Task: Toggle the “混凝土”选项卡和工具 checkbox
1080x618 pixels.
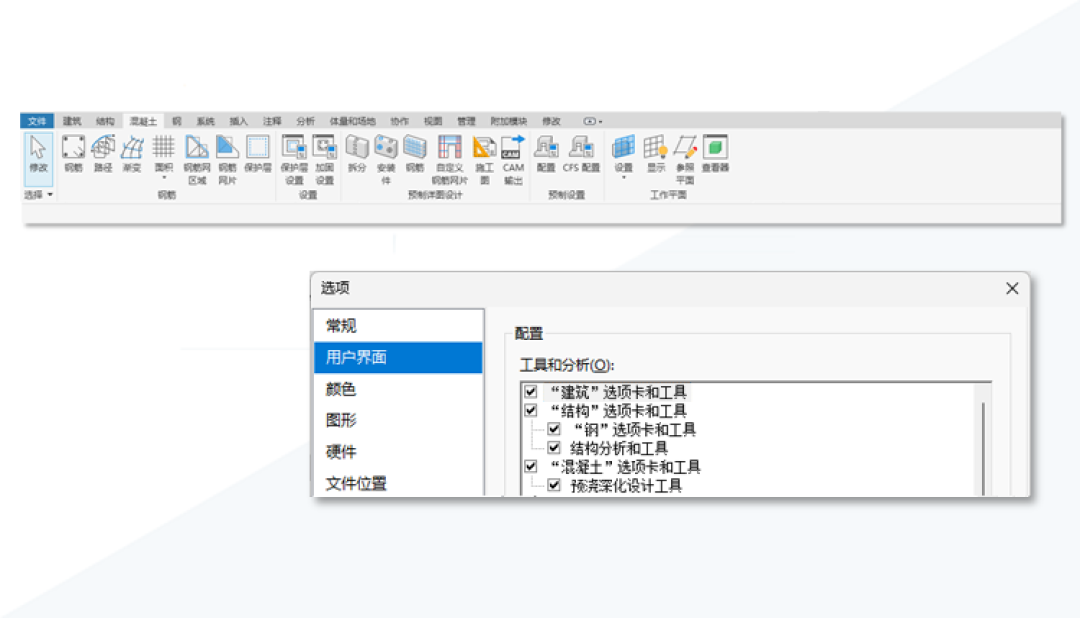Action: coord(530,466)
